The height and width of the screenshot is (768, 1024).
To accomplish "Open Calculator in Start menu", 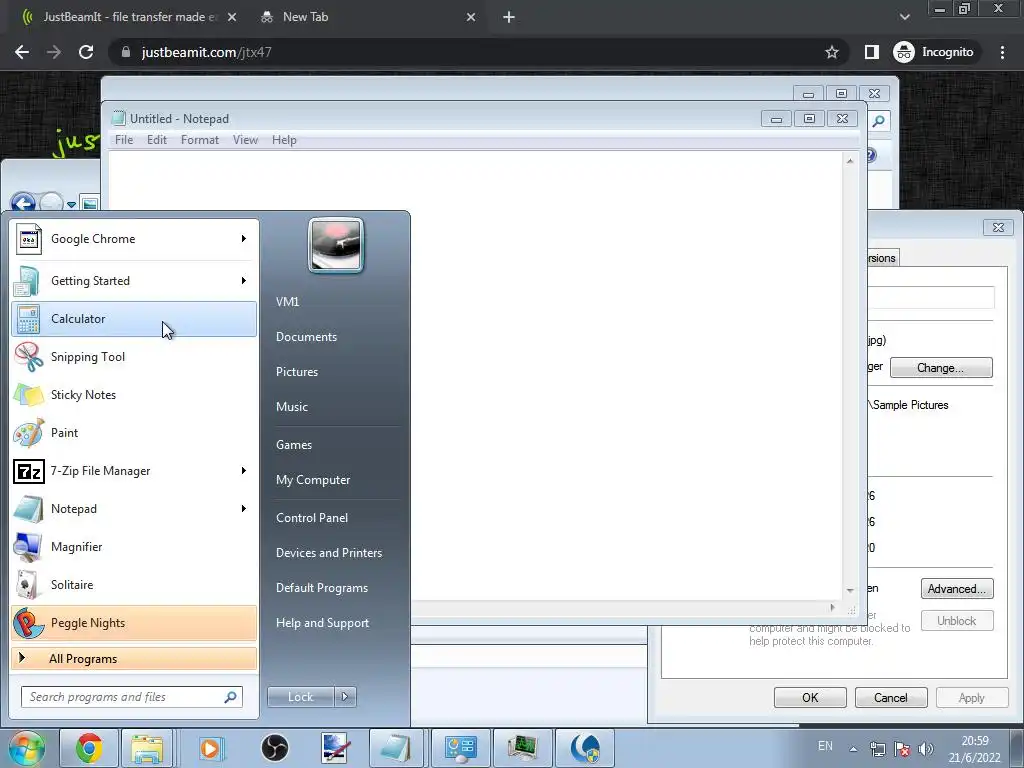I will (134, 319).
